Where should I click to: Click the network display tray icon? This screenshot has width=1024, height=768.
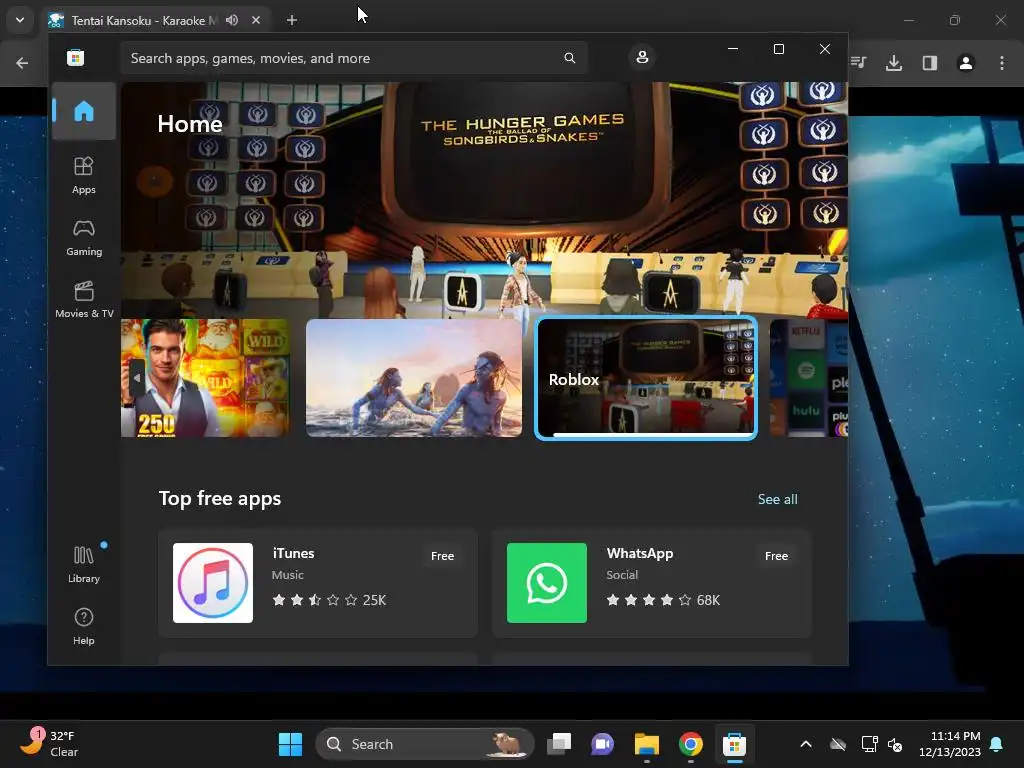click(x=869, y=744)
